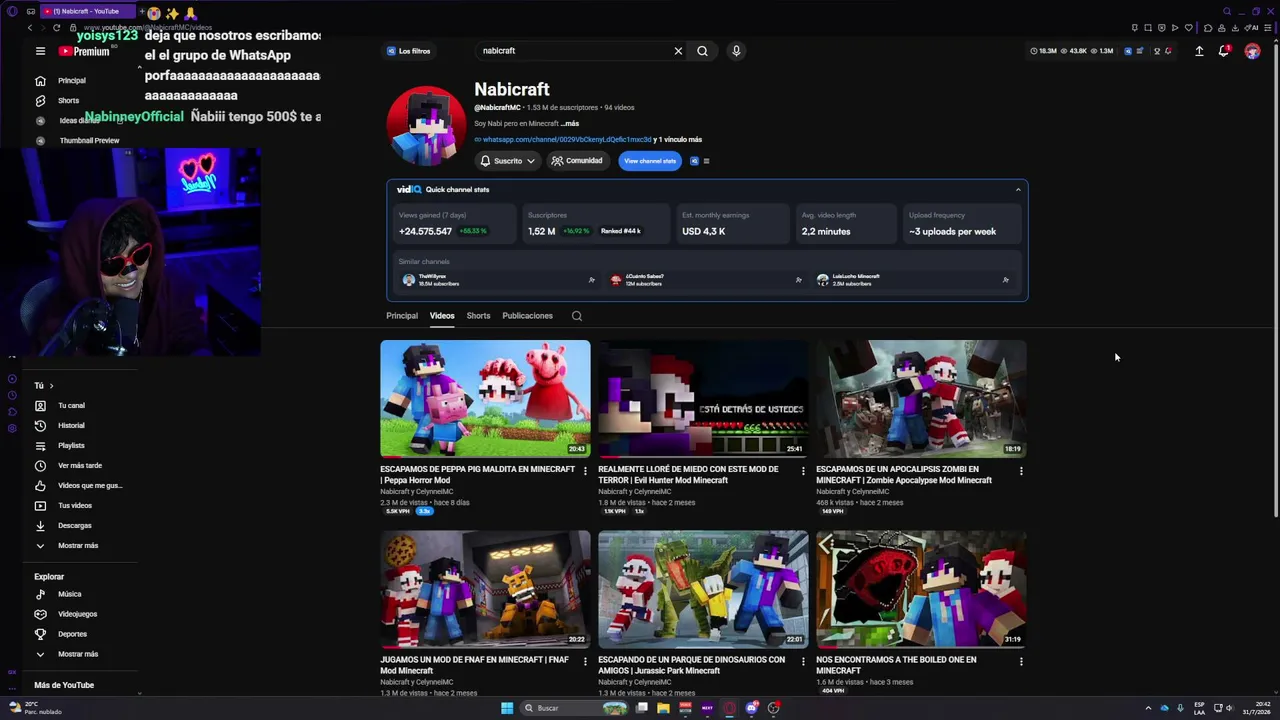This screenshot has height=720, width=1280.
Task: Open Videojuegos under Explorar
Action: [x=77, y=614]
